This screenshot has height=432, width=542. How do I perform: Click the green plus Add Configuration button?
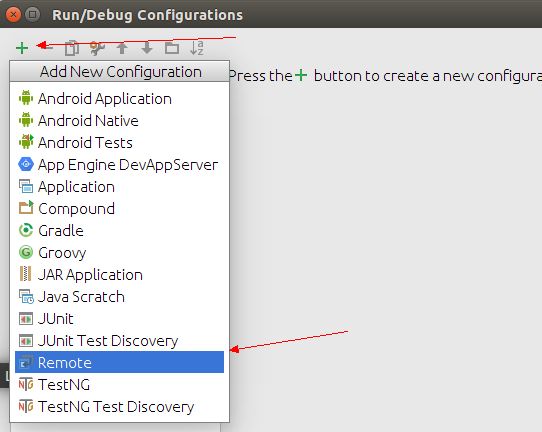(22, 48)
